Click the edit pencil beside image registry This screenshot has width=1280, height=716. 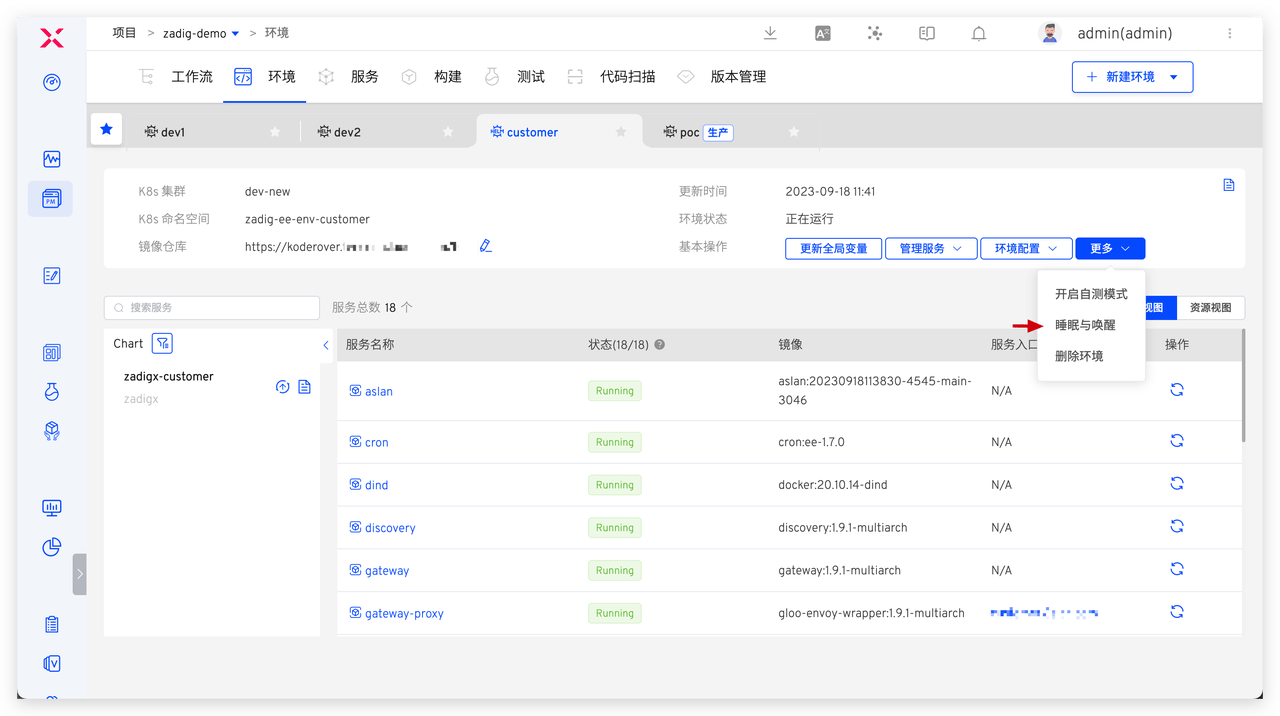tap(486, 246)
